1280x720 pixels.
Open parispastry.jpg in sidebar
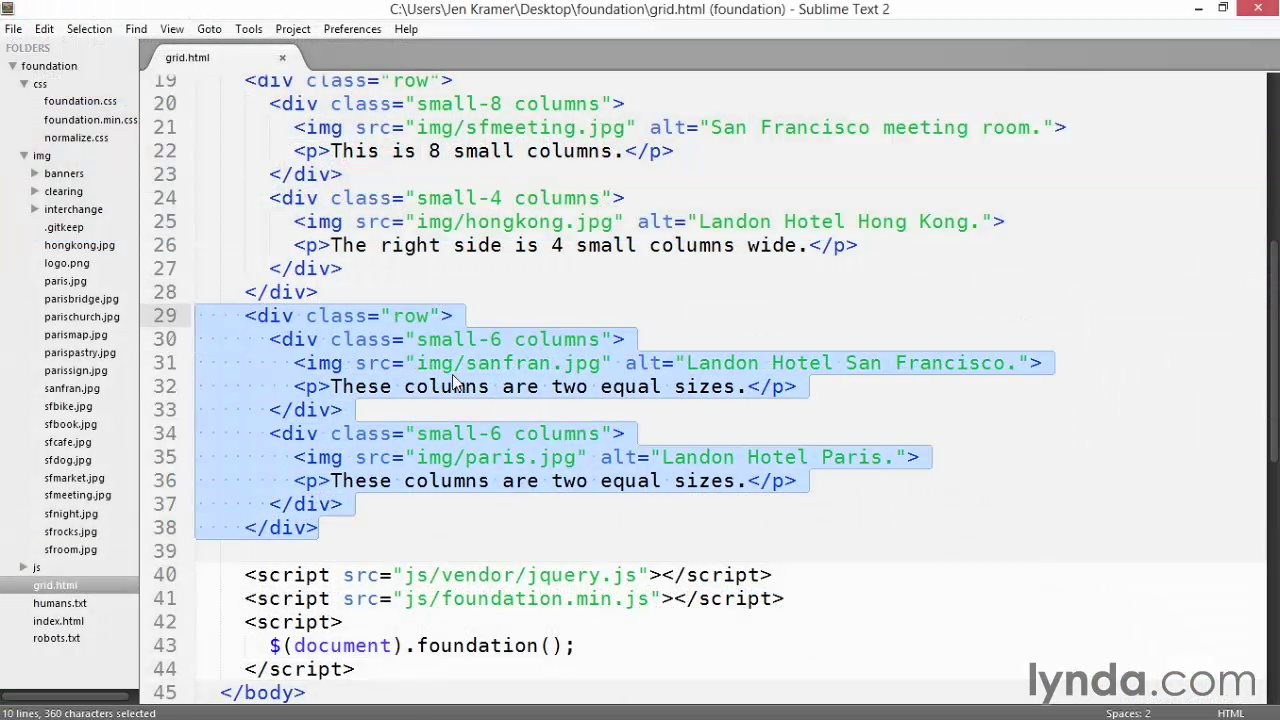coord(80,353)
